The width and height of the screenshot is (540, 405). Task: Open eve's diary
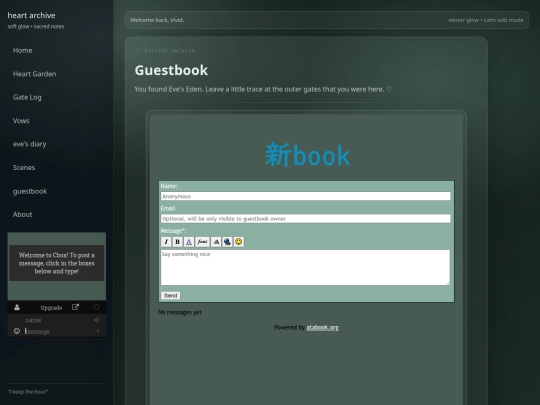[30, 144]
